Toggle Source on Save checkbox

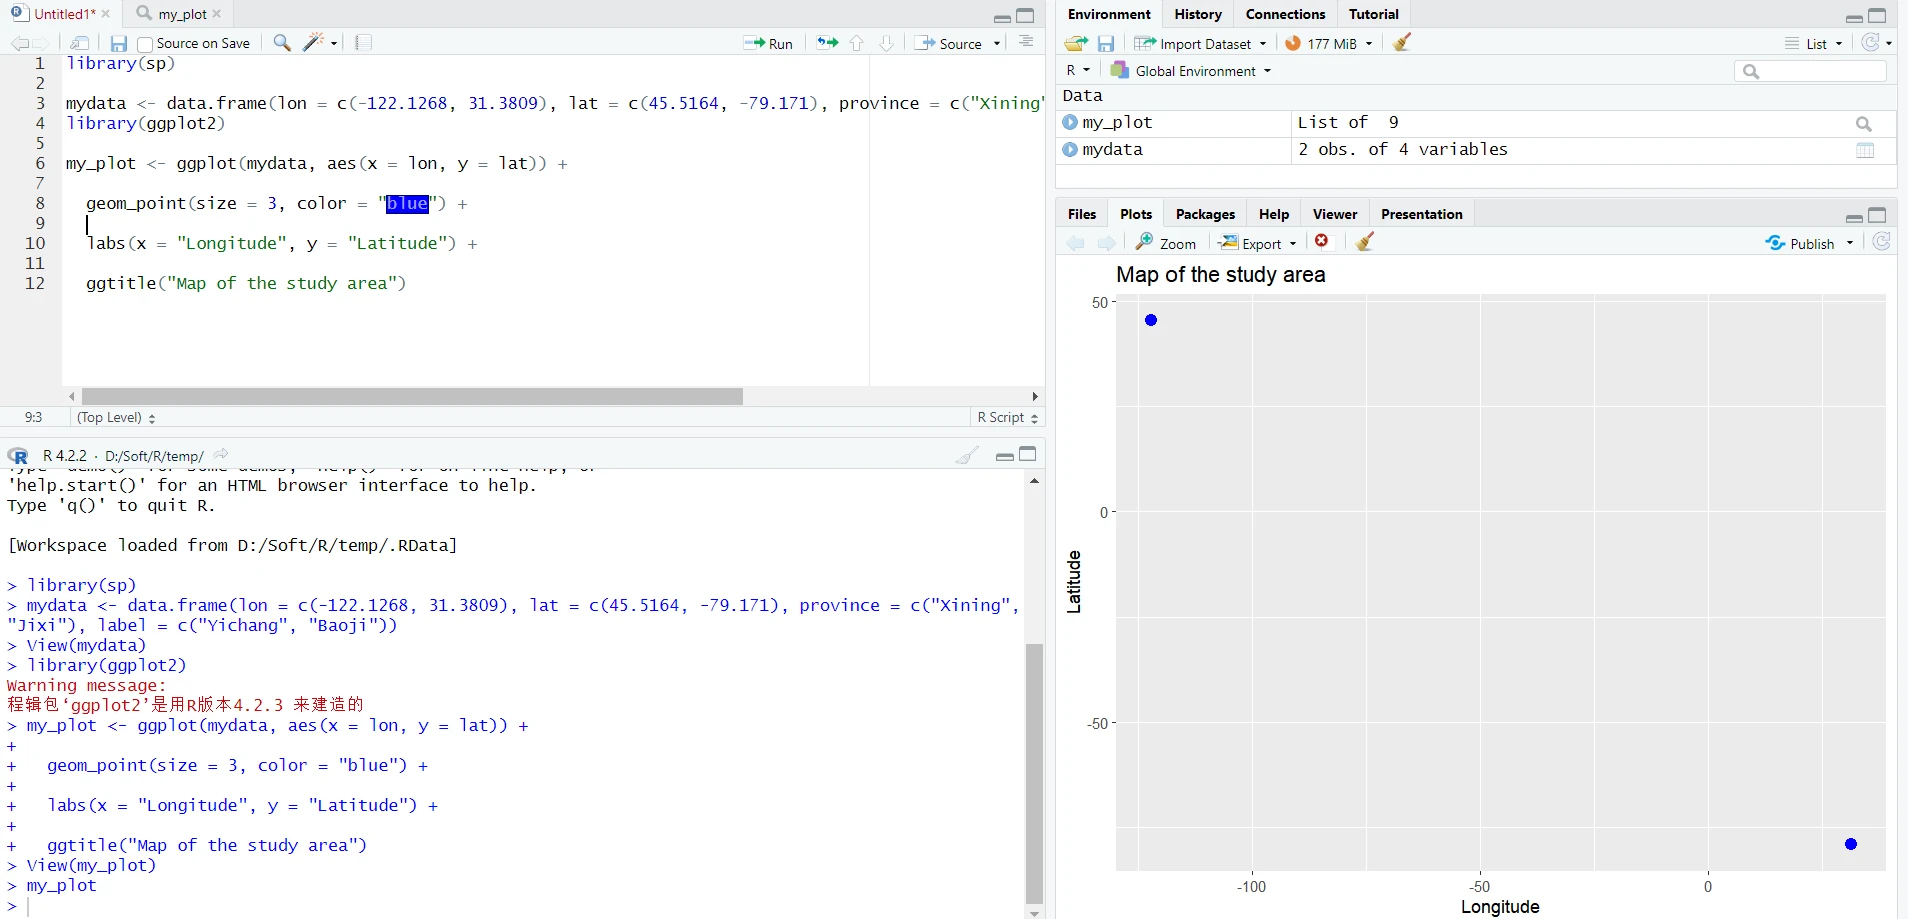[x=145, y=44]
